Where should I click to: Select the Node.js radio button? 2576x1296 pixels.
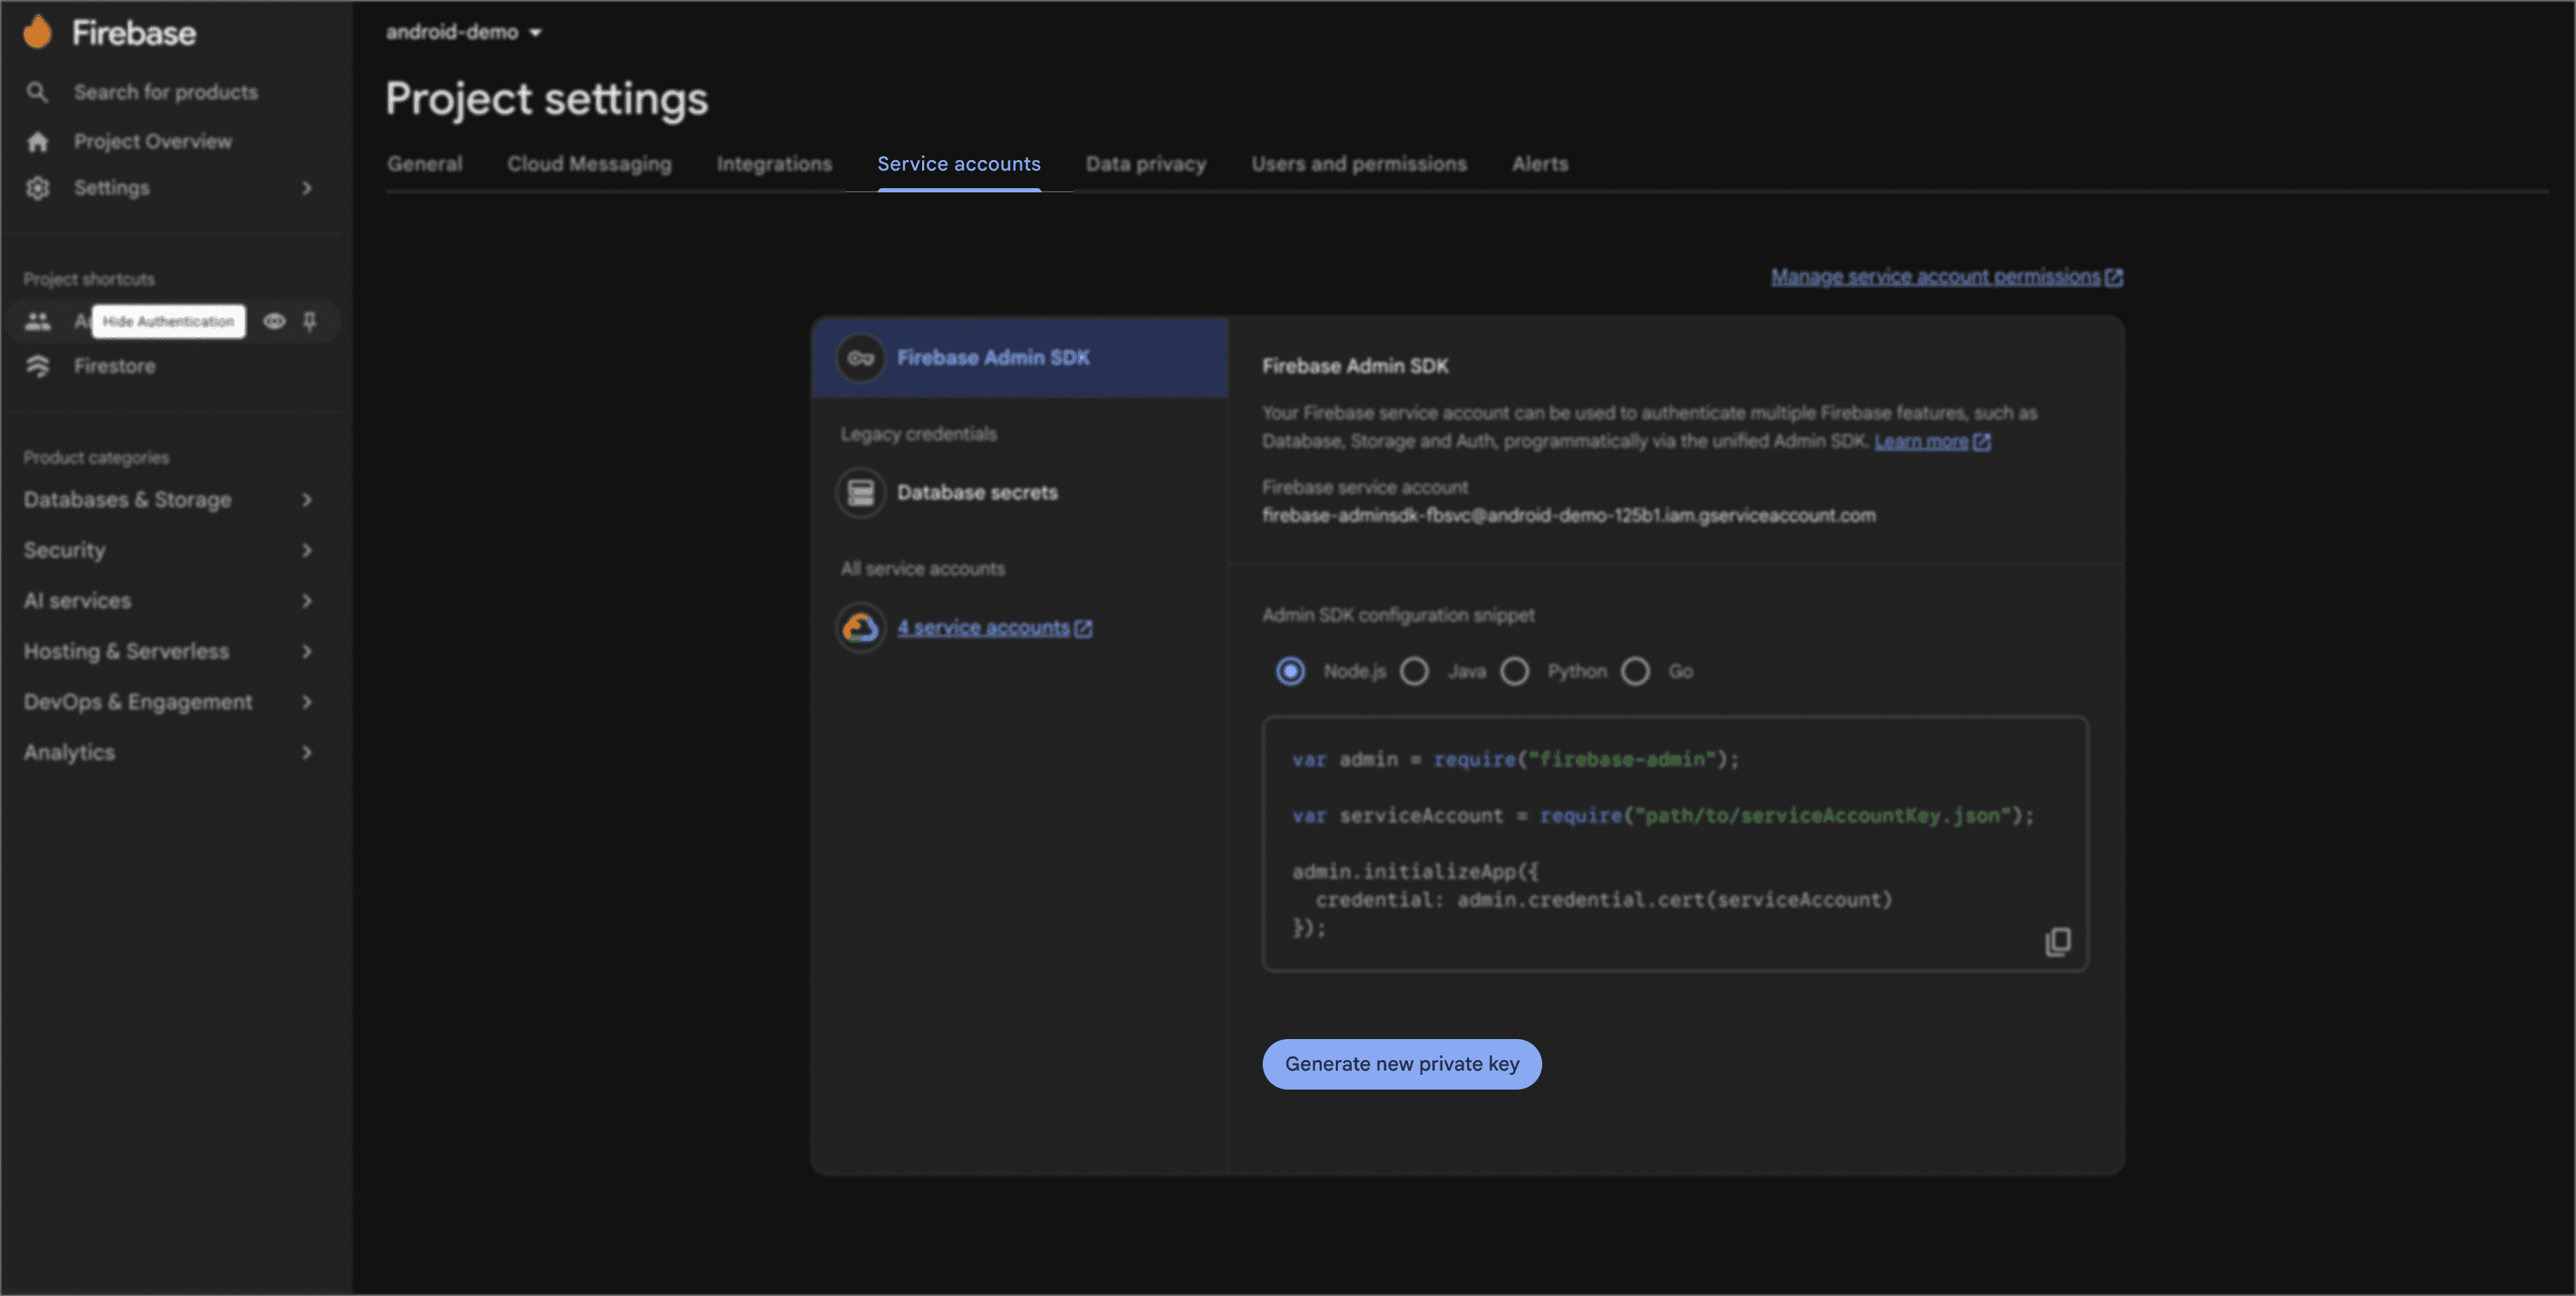click(x=1291, y=671)
